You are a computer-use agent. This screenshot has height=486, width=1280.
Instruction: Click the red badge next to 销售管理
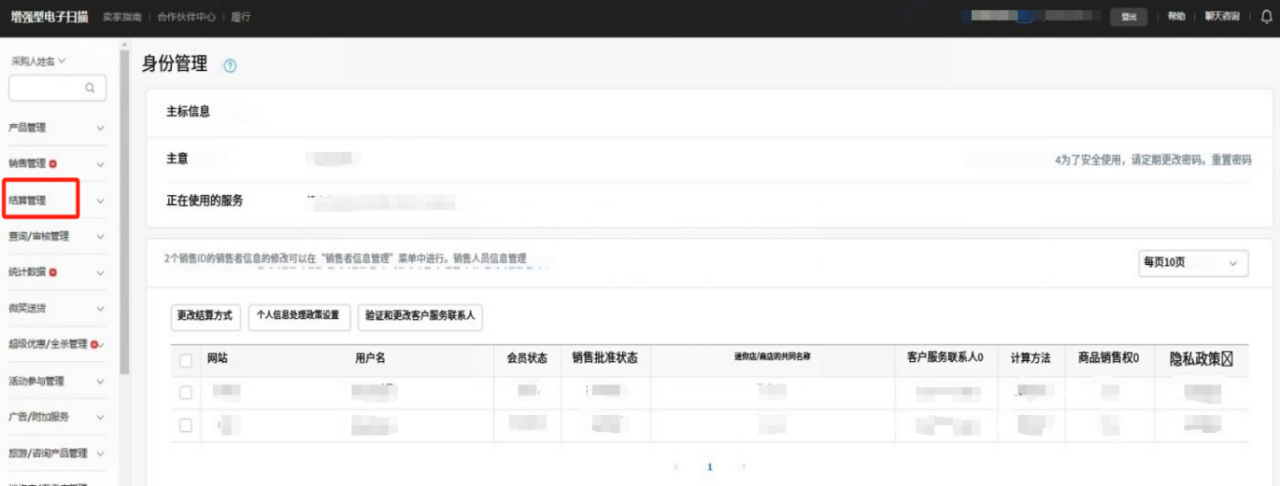[52, 164]
